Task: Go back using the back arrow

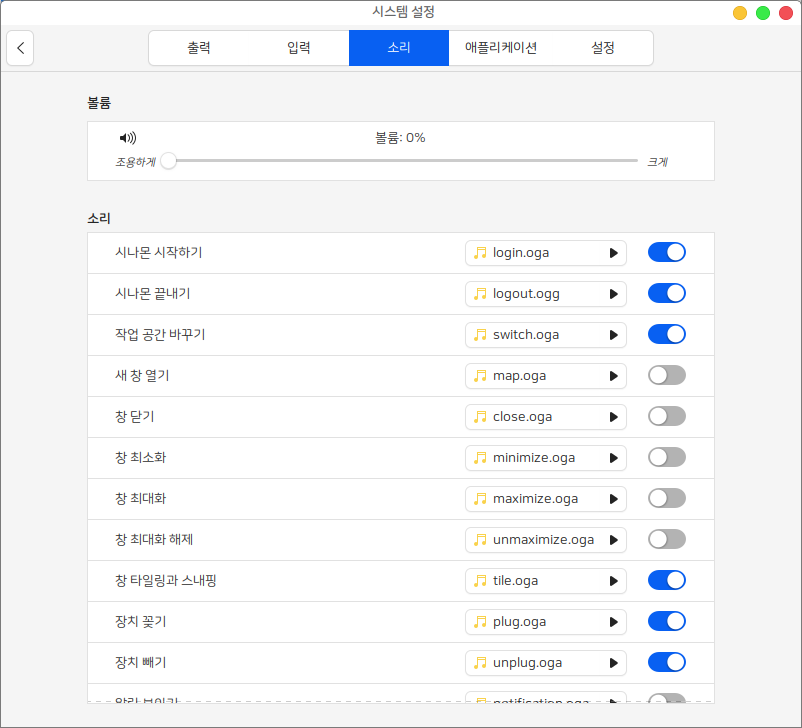Action: point(20,48)
